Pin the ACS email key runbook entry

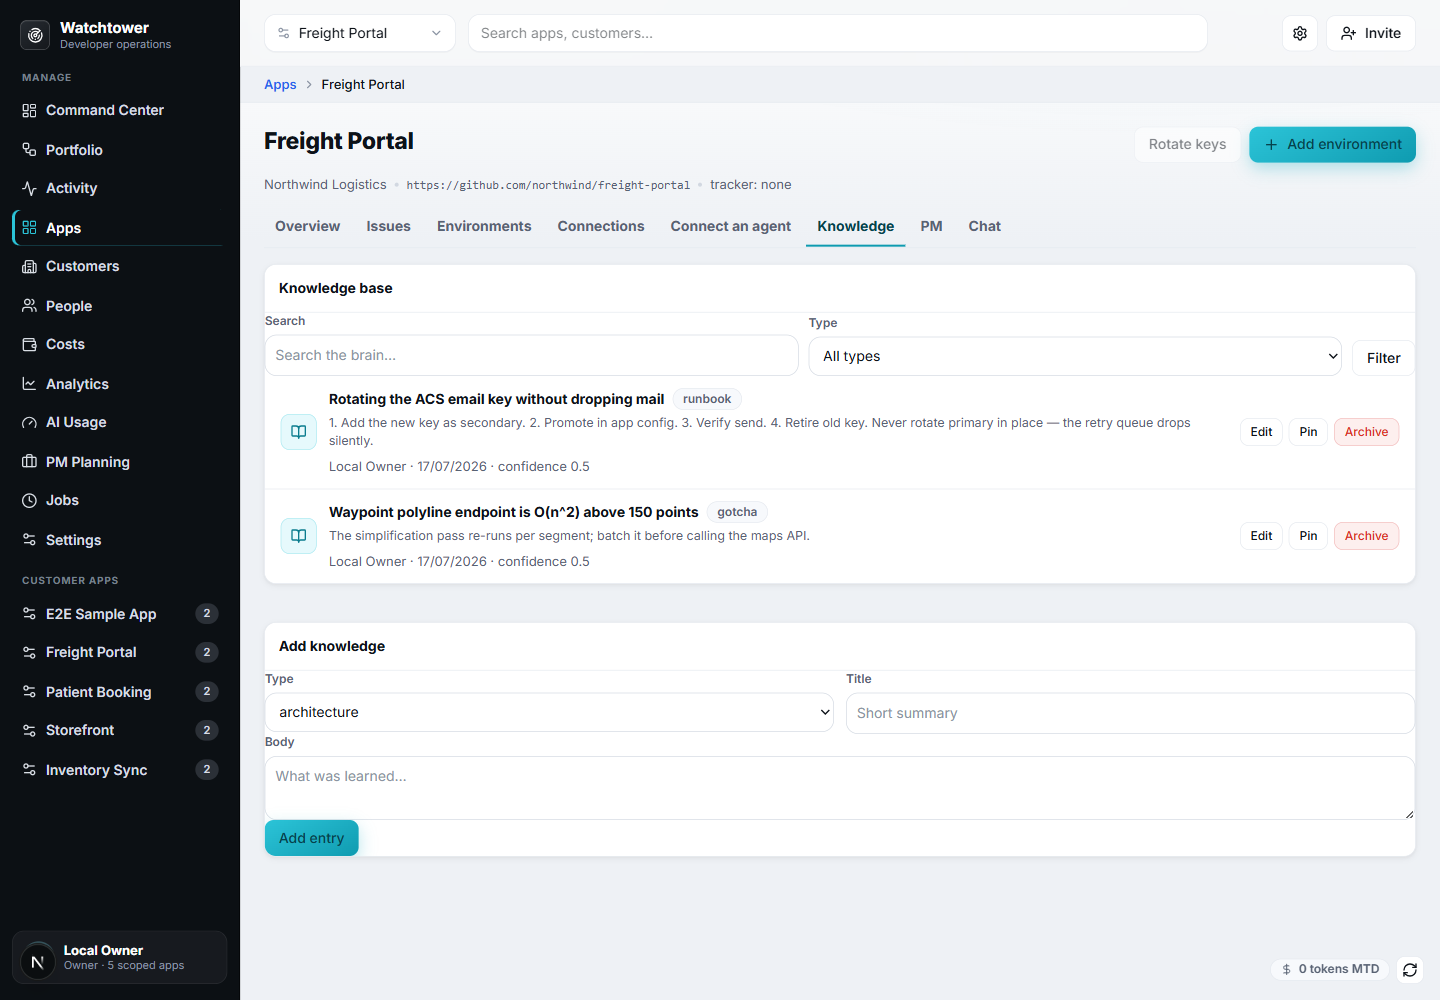pyautogui.click(x=1308, y=432)
